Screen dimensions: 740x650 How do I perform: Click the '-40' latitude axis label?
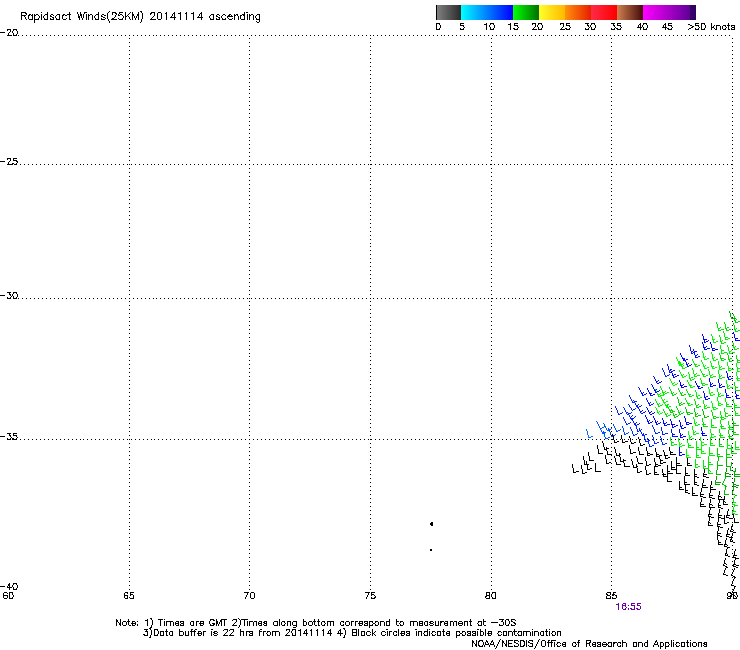point(9,586)
